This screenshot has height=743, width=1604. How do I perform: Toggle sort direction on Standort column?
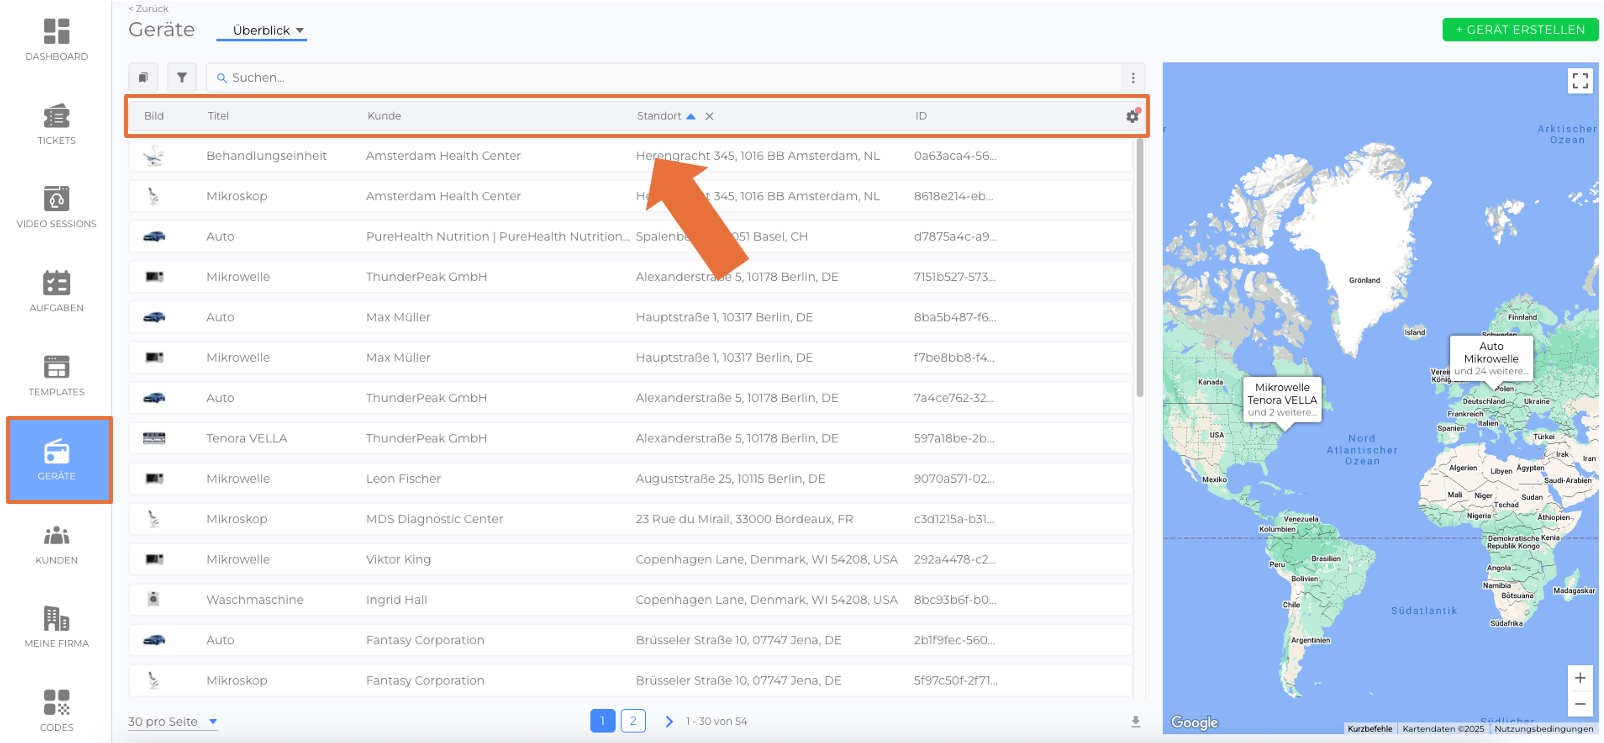(x=690, y=116)
